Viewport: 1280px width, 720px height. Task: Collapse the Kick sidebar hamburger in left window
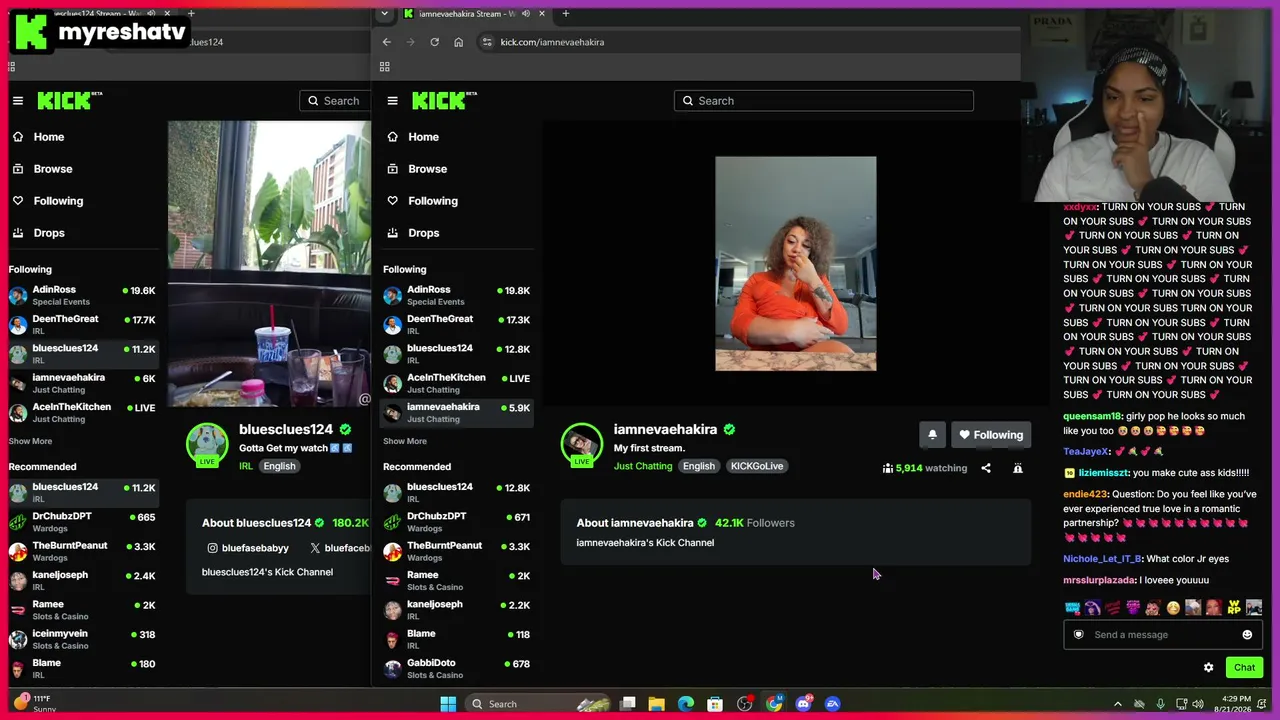pos(17,101)
